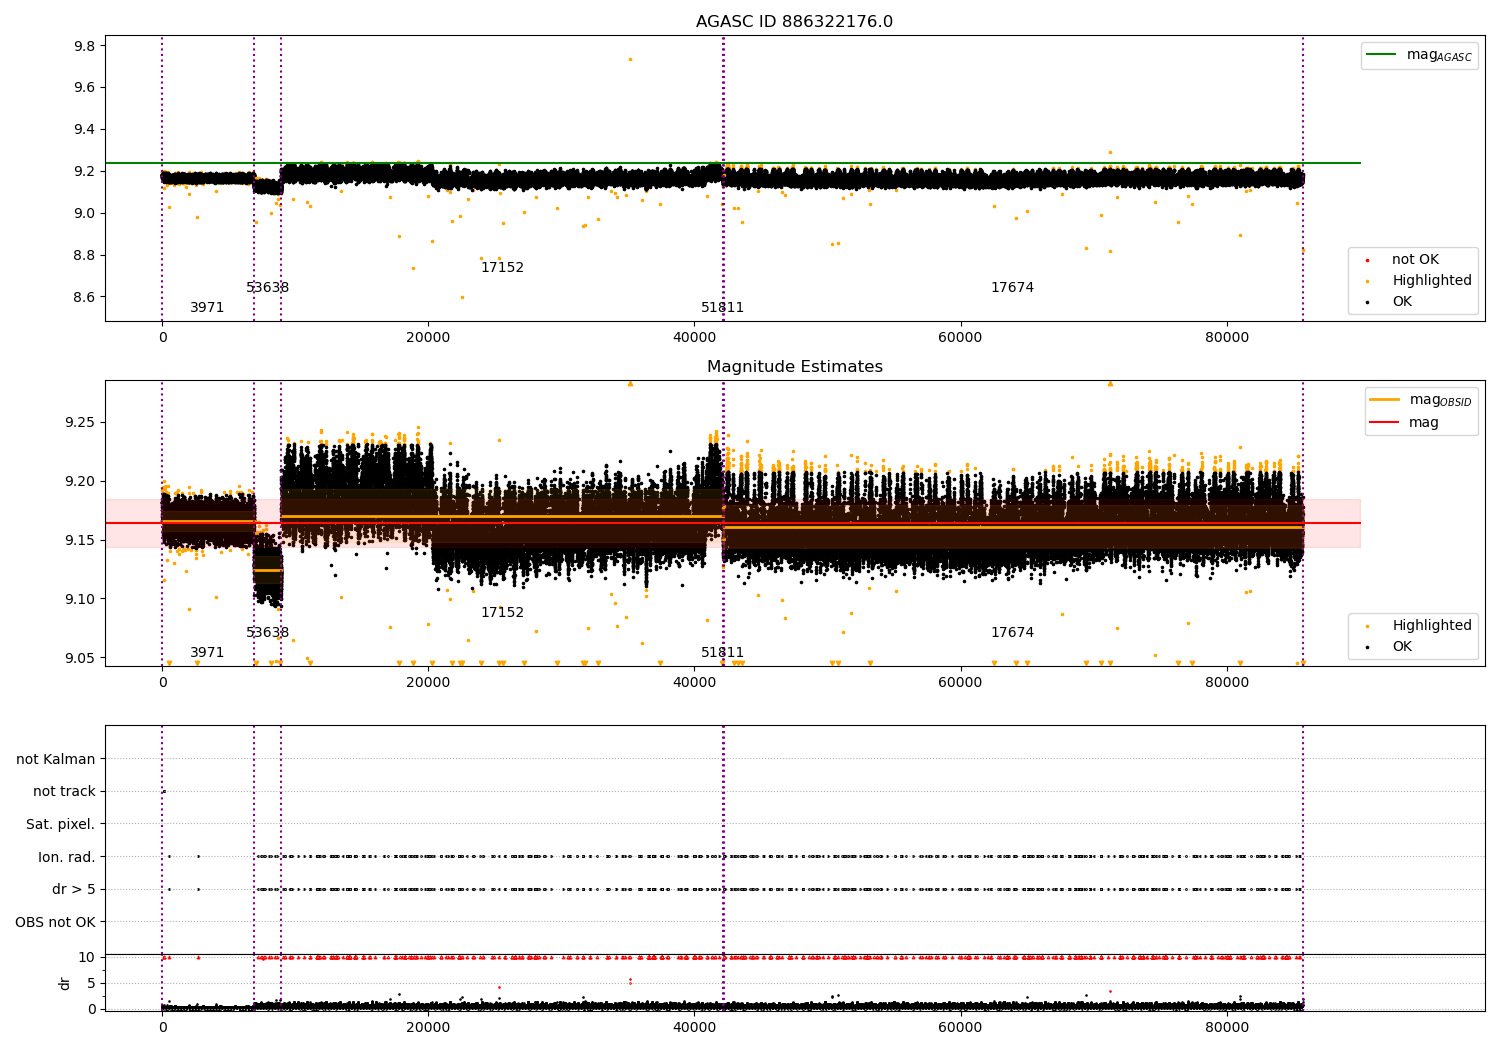Click the 20000 x-axis tick under bottom plot
This screenshot has width=1500, height=1050.
428,1028
